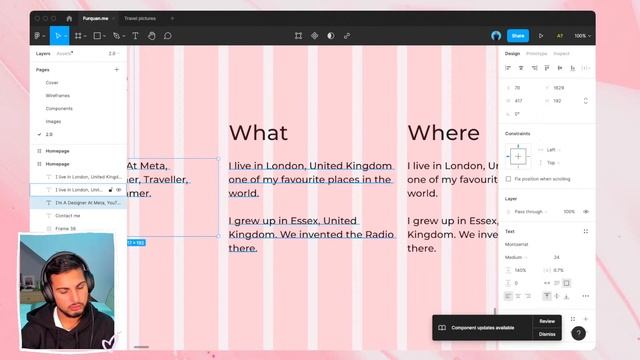The width and height of the screenshot is (640, 360).
Task: Open a new tab with plus button
Action: pos(172,18)
